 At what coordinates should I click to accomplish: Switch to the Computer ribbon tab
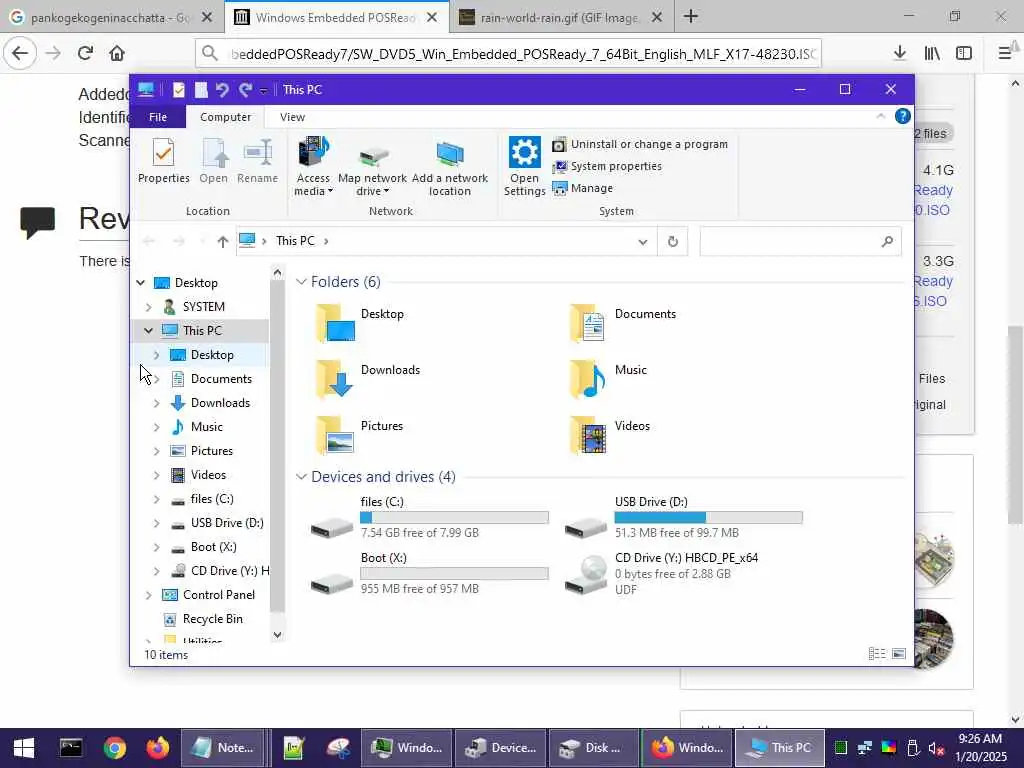click(x=225, y=117)
